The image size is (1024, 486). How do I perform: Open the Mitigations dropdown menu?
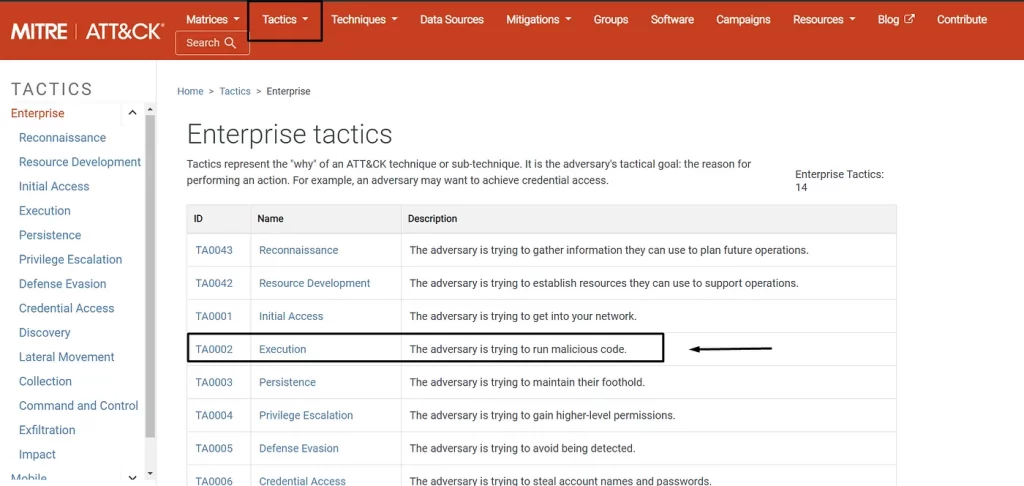pos(539,20)
